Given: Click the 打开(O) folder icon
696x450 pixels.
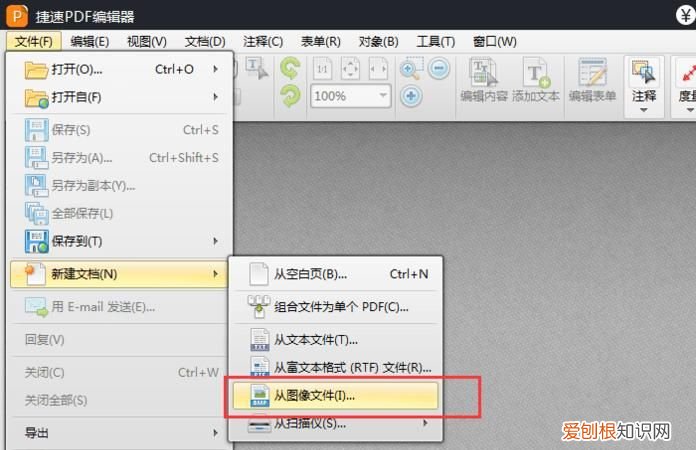Looking at the screenshot, I should (36, 70).
